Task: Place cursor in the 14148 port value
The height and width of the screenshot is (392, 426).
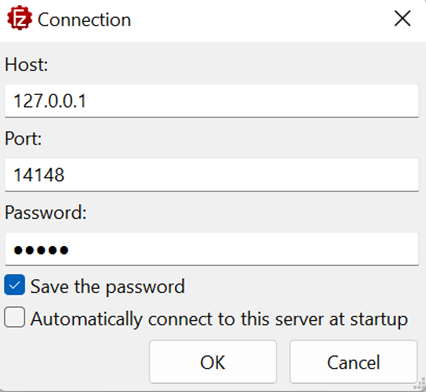Action: (x=39, y=175)
